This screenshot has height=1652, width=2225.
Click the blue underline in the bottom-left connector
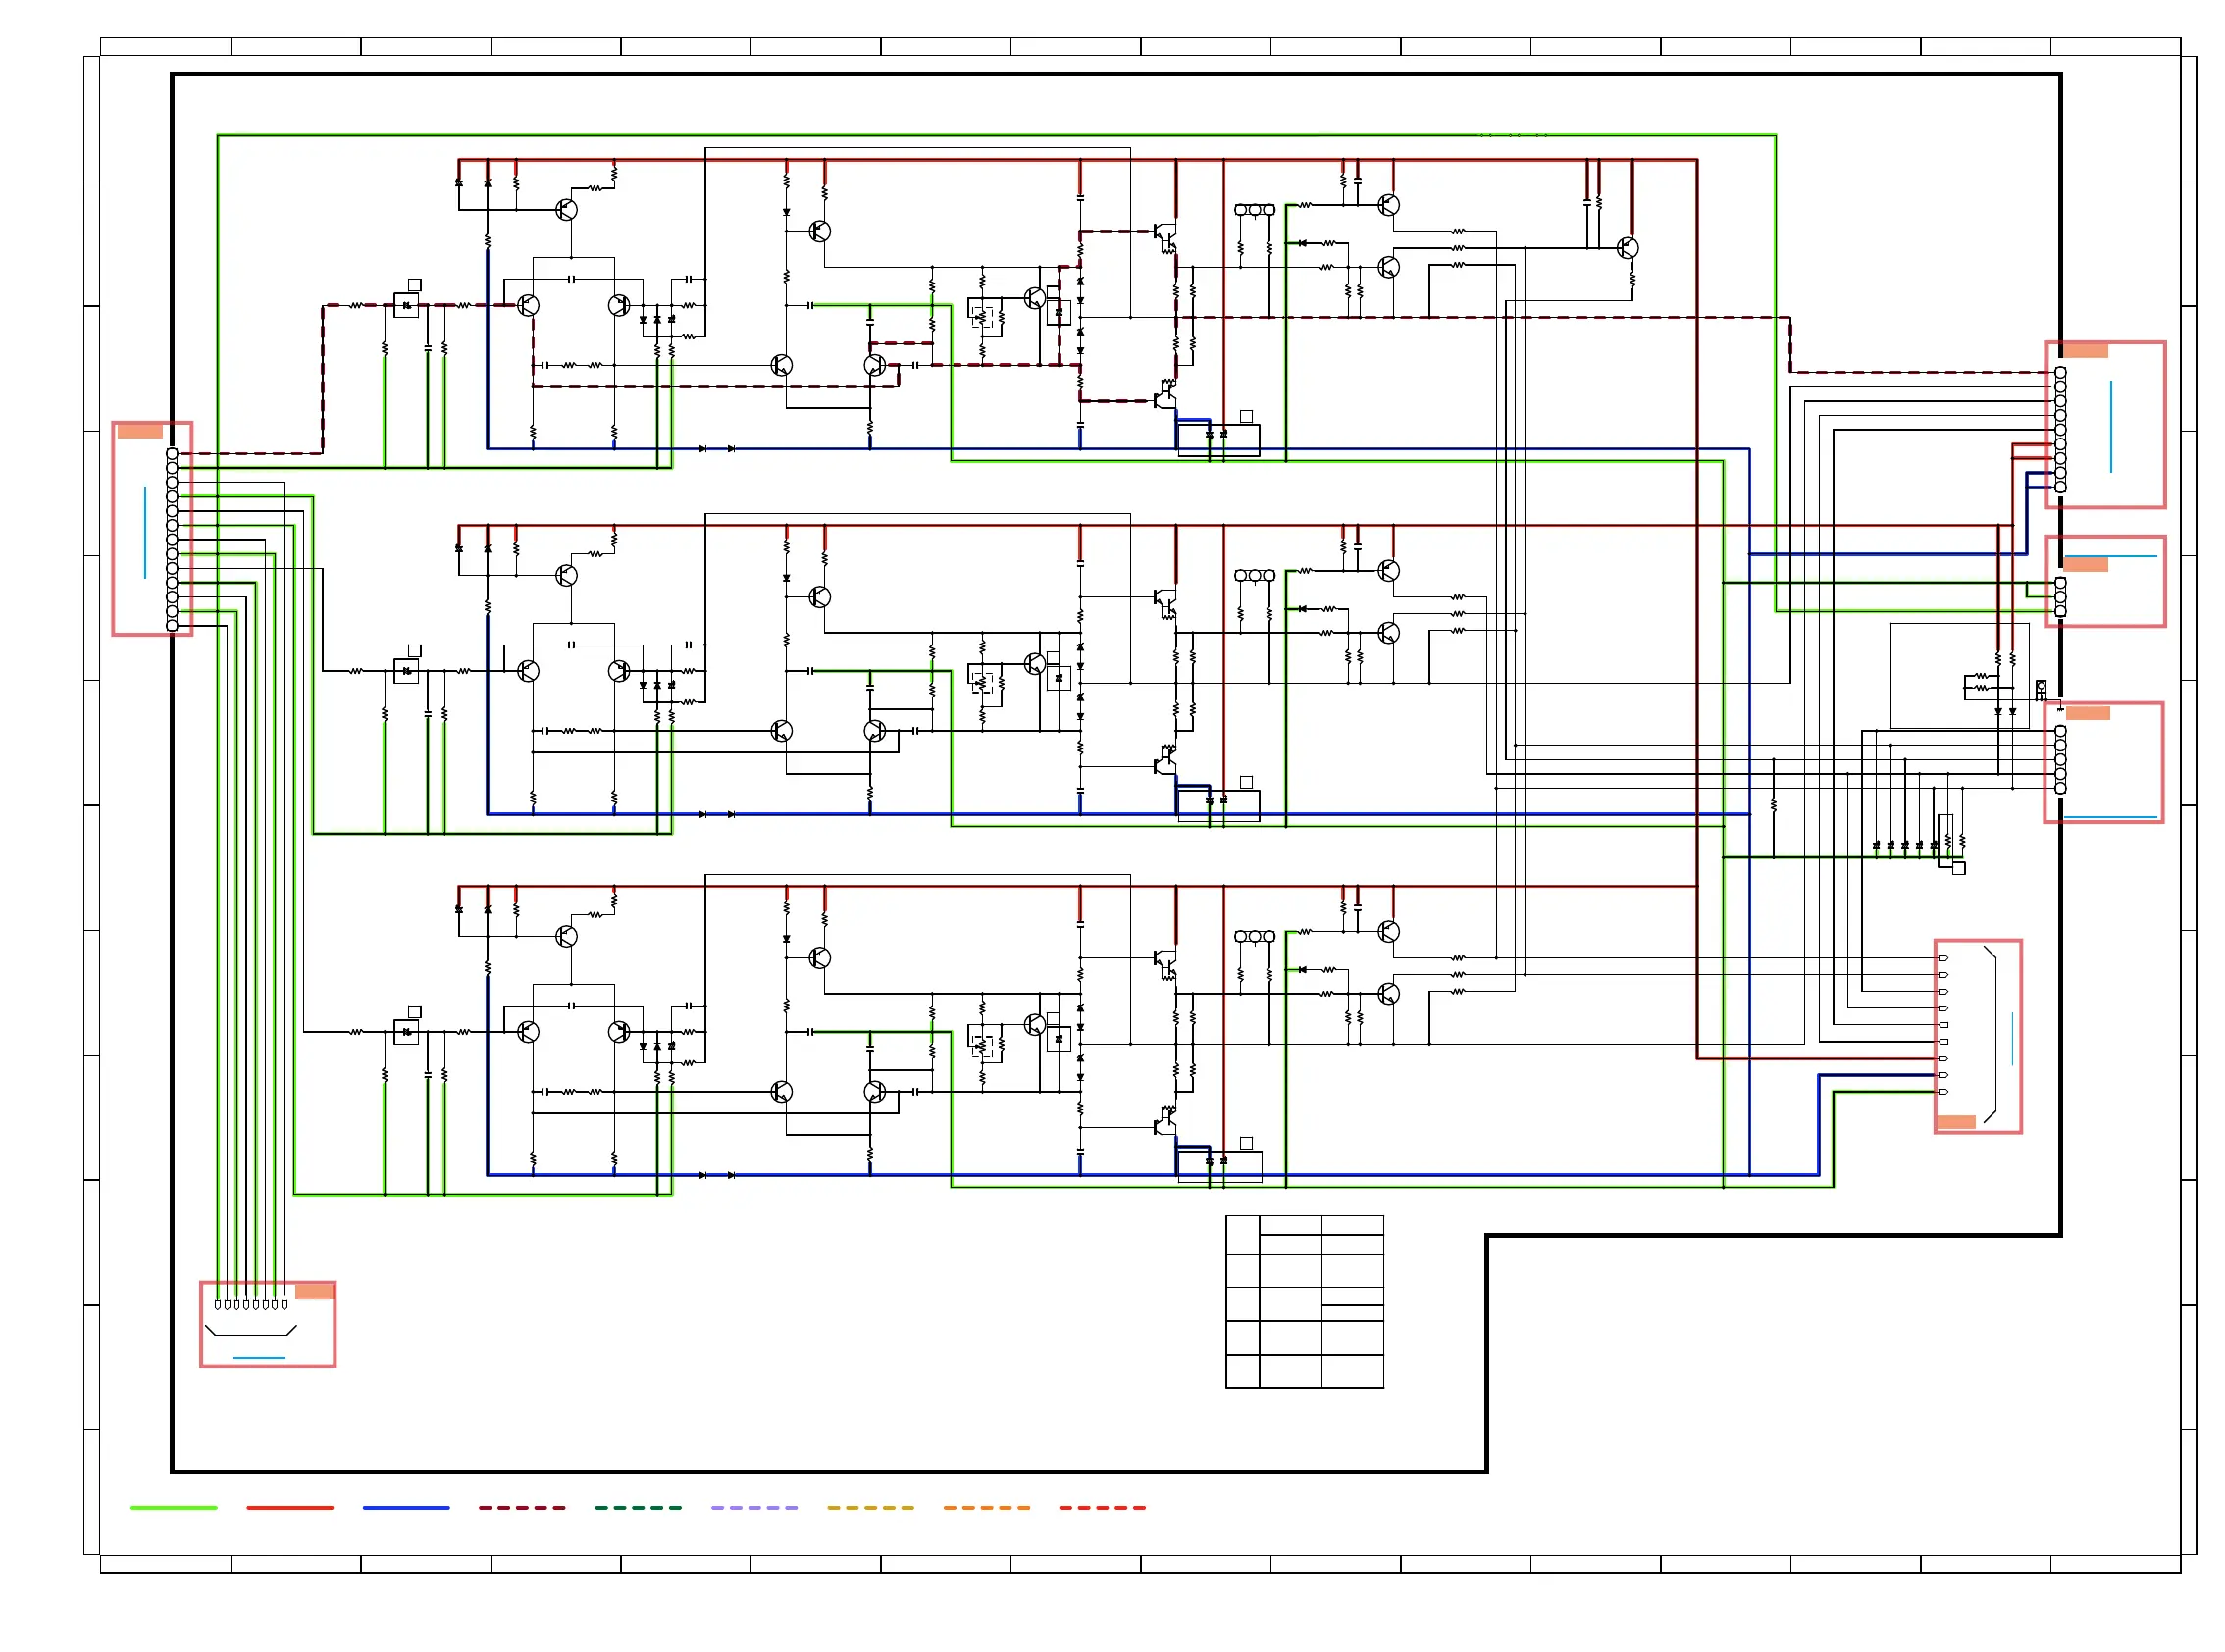tap(259, 1358)
